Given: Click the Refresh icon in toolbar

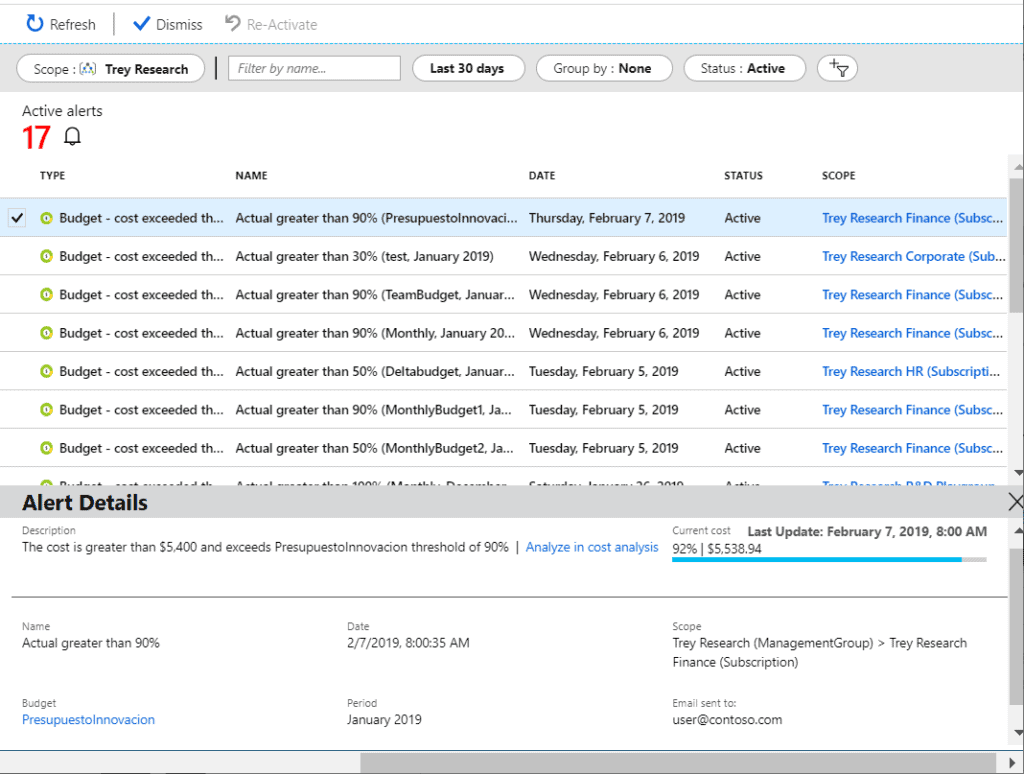Looking at the screenshot, I should point(35,24).
